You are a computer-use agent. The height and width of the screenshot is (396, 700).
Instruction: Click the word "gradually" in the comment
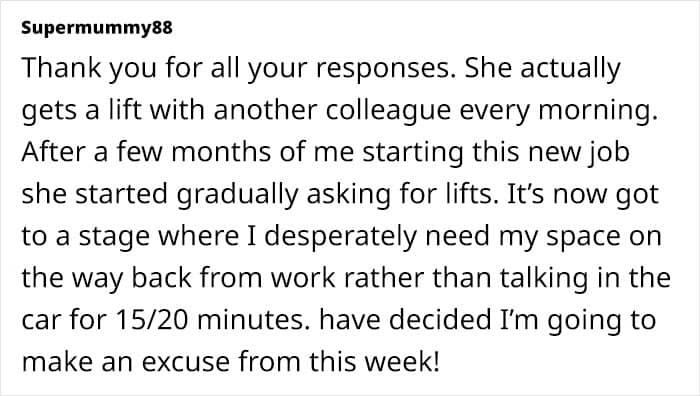(237, 194)
